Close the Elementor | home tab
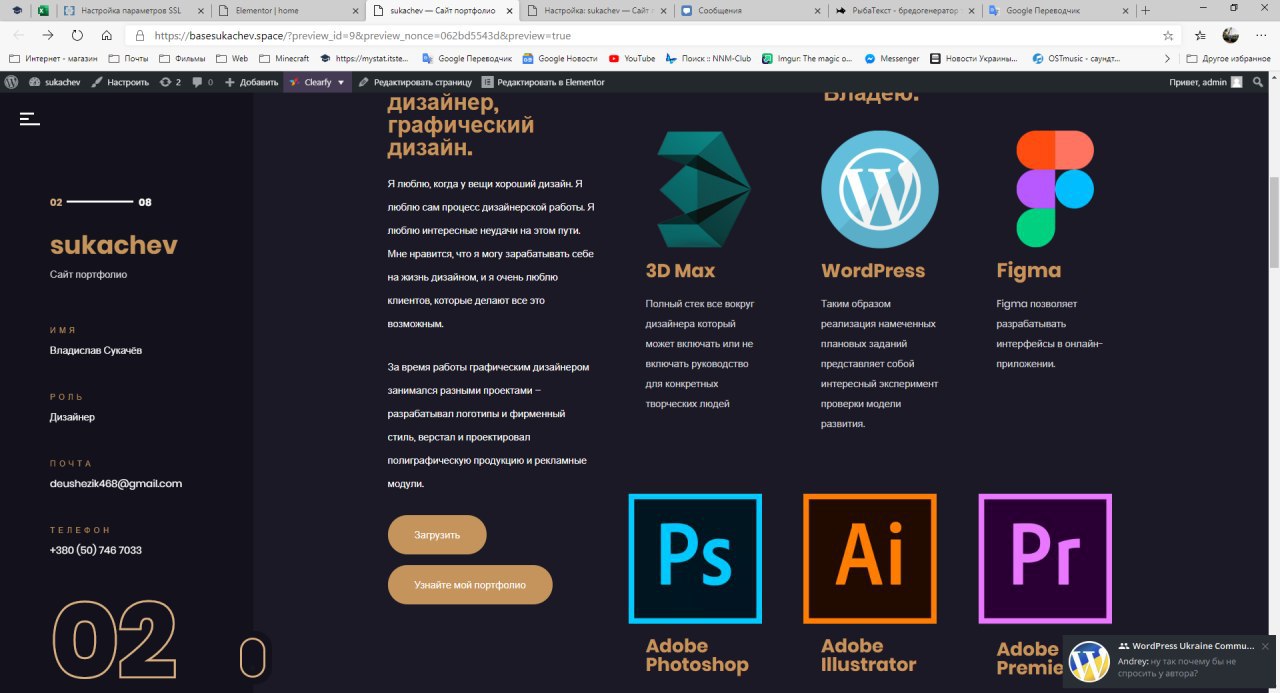The image size is (1280, 693). point(353,10)
